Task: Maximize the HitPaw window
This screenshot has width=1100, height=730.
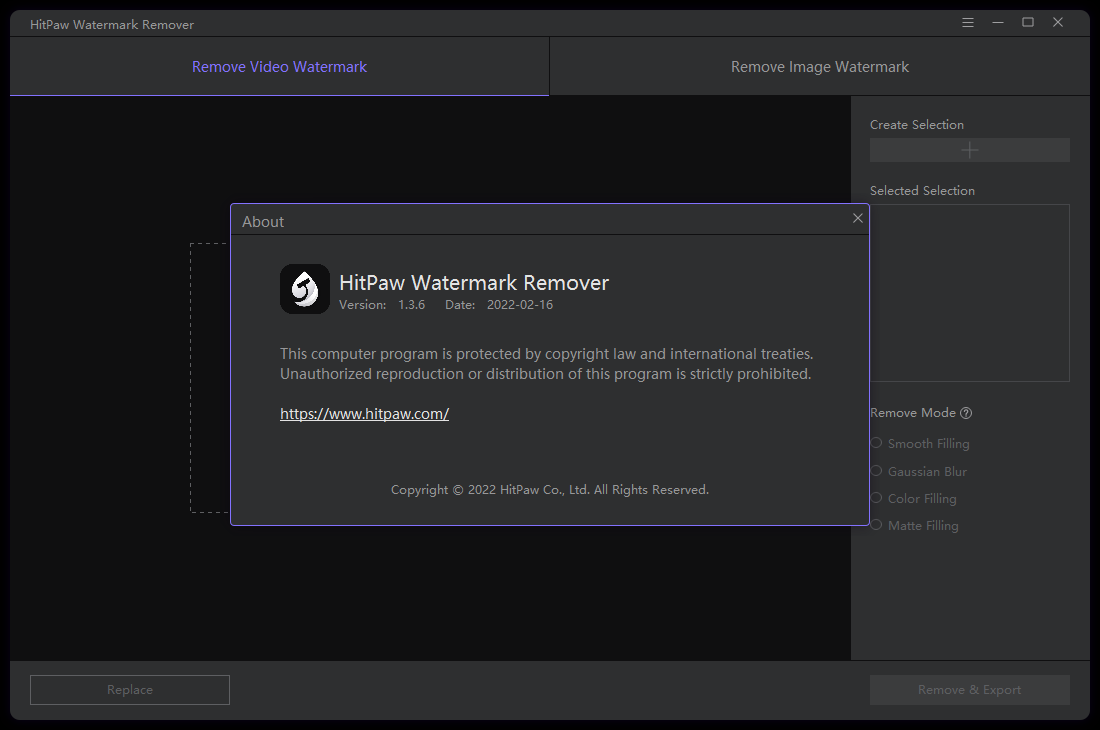Action: (1028, 22)
